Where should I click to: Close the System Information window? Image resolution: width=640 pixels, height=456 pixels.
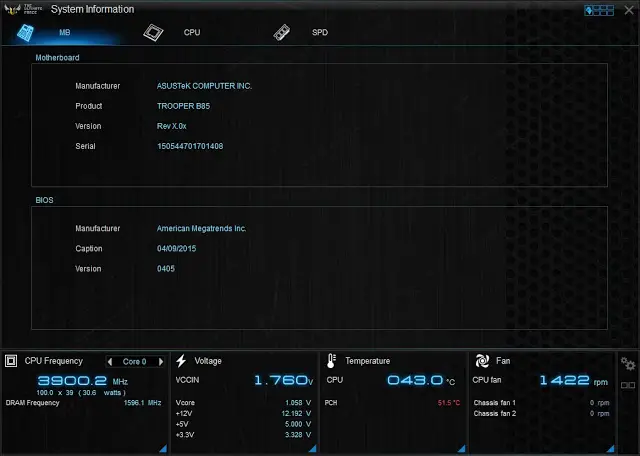pos(629,10)
